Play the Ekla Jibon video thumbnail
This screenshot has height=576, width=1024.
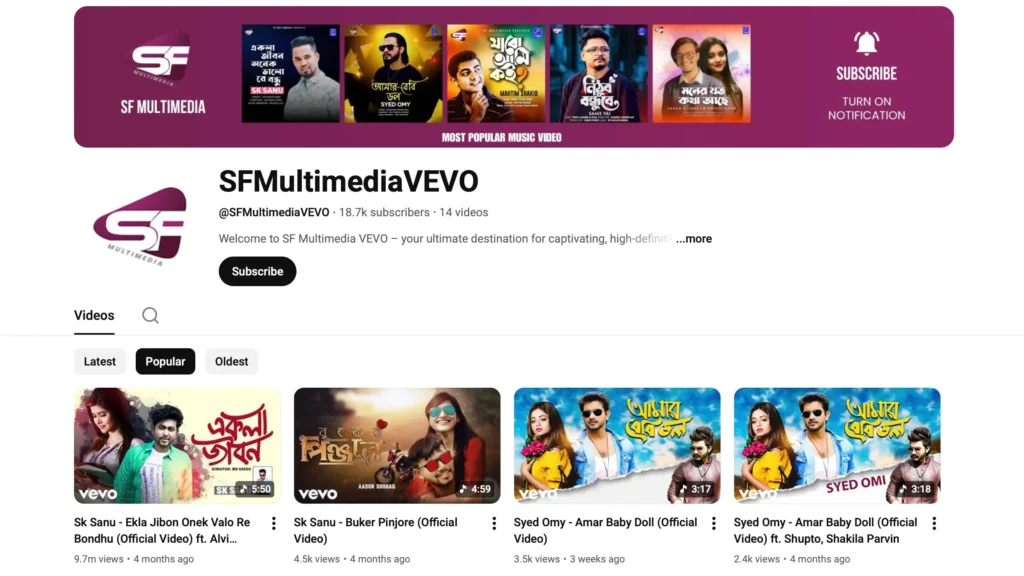click(177, 445)
